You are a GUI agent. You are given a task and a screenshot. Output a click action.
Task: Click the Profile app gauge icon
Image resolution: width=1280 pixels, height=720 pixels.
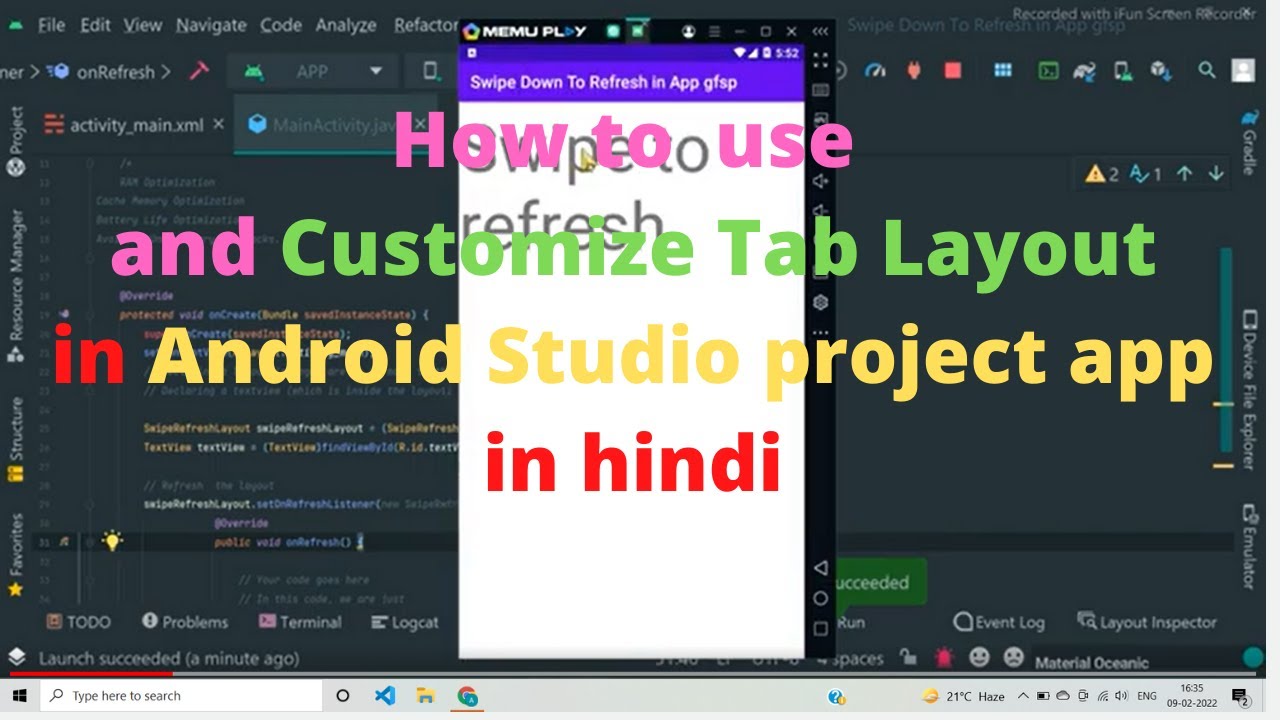(x=875, y=70)
